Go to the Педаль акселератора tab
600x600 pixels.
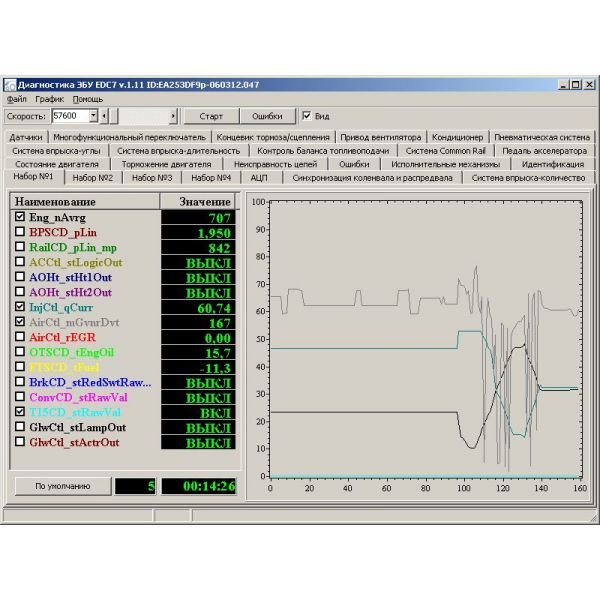click(545, 151)
